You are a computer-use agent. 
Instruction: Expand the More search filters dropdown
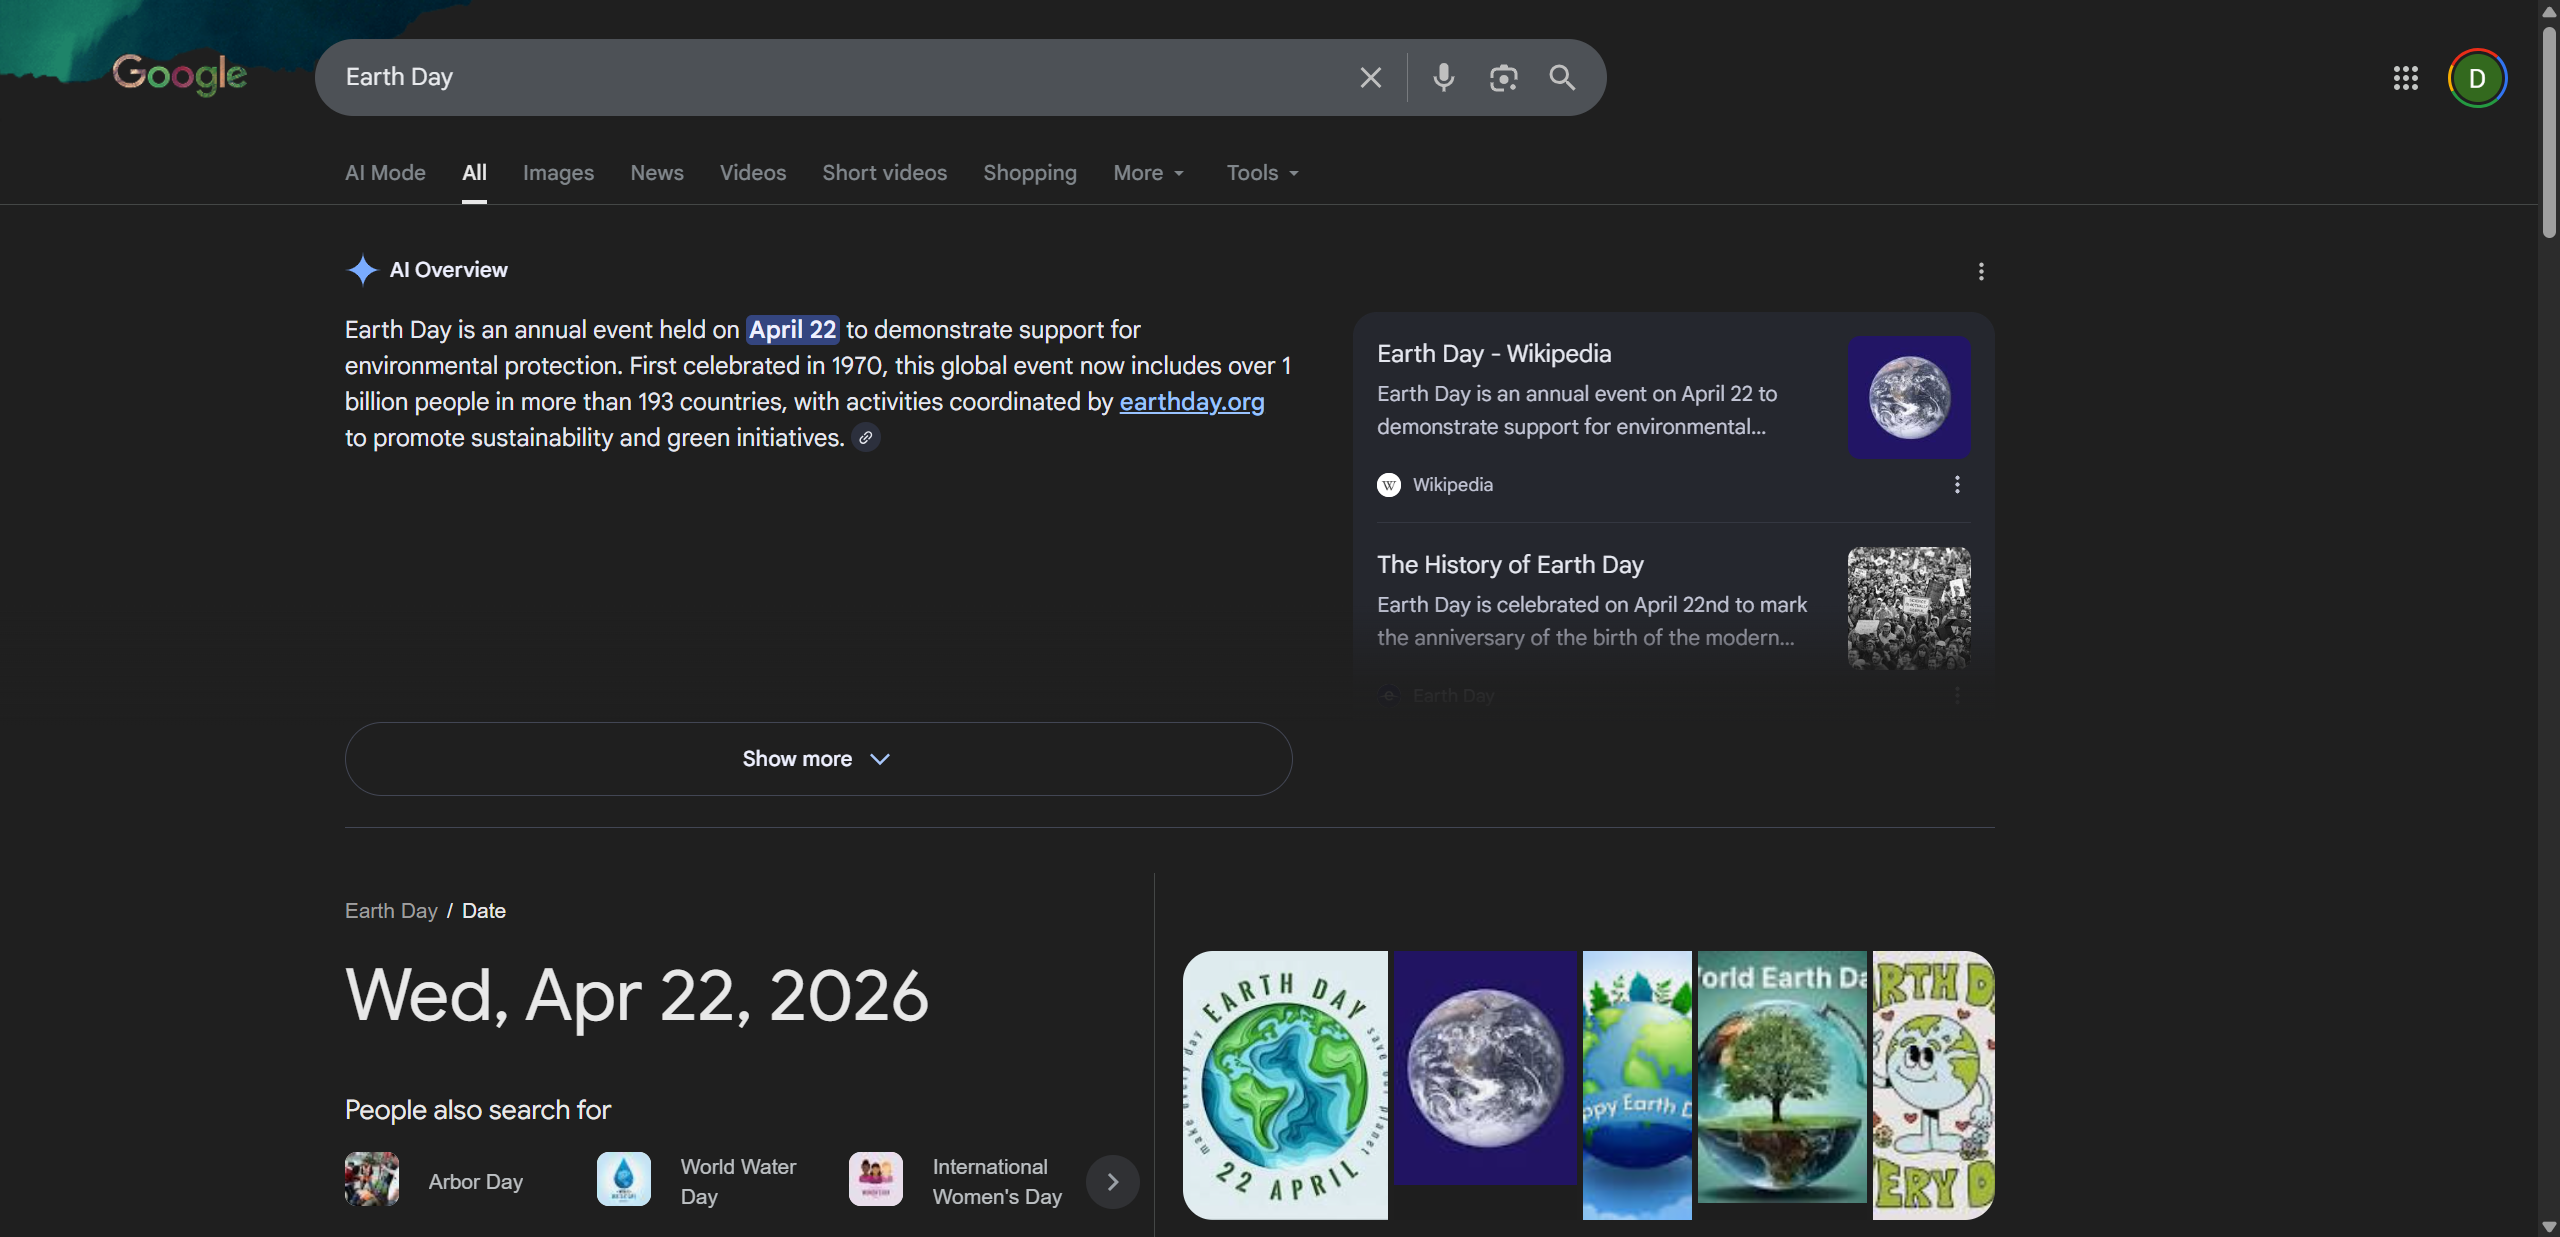click(x=1148, y=173)
